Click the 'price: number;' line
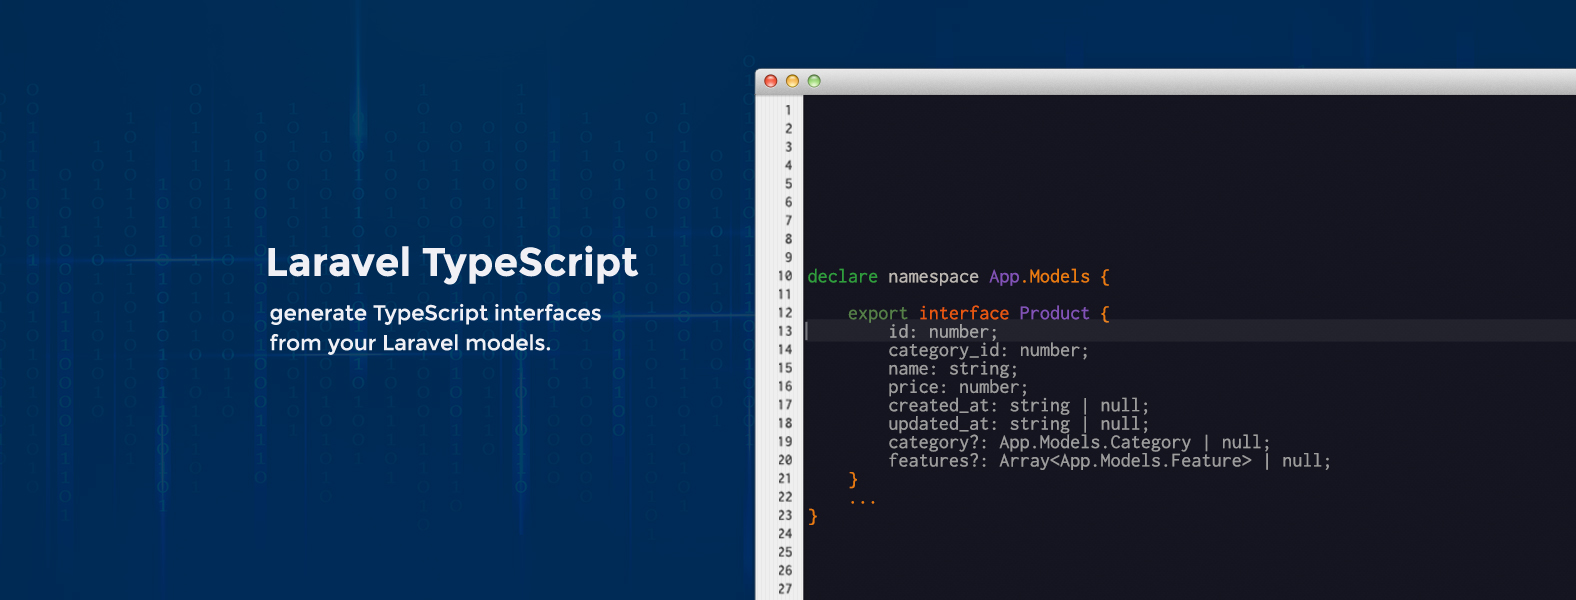 click(x=958, y=387)
